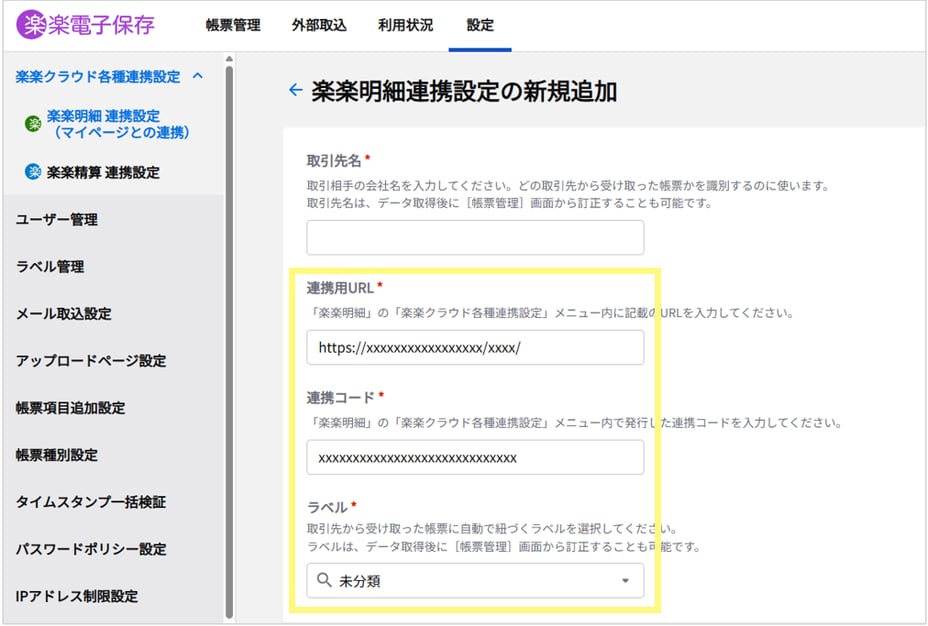Image resolution: width=928 pixels, height=626 pixels.
Task: Open 帳票項目追加設定 in sidebar
Action: [x=70, y=408]
